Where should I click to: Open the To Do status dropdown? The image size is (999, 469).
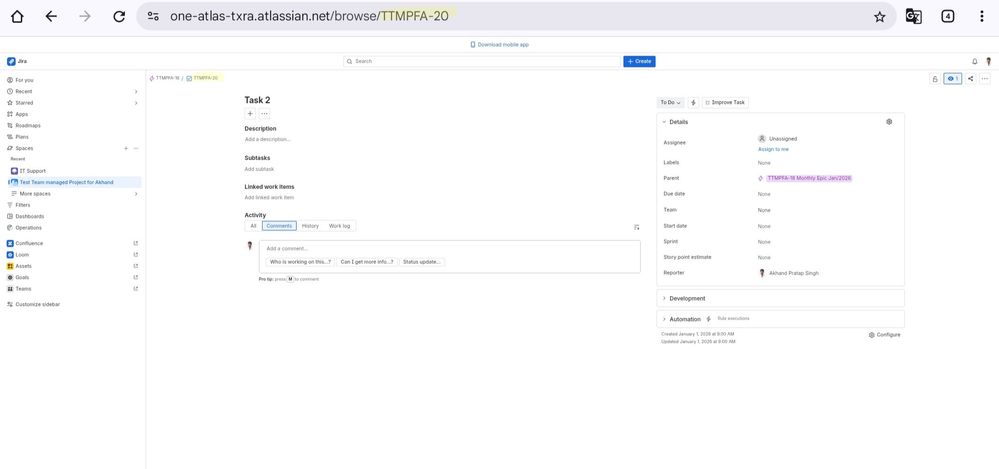[670, 102]
